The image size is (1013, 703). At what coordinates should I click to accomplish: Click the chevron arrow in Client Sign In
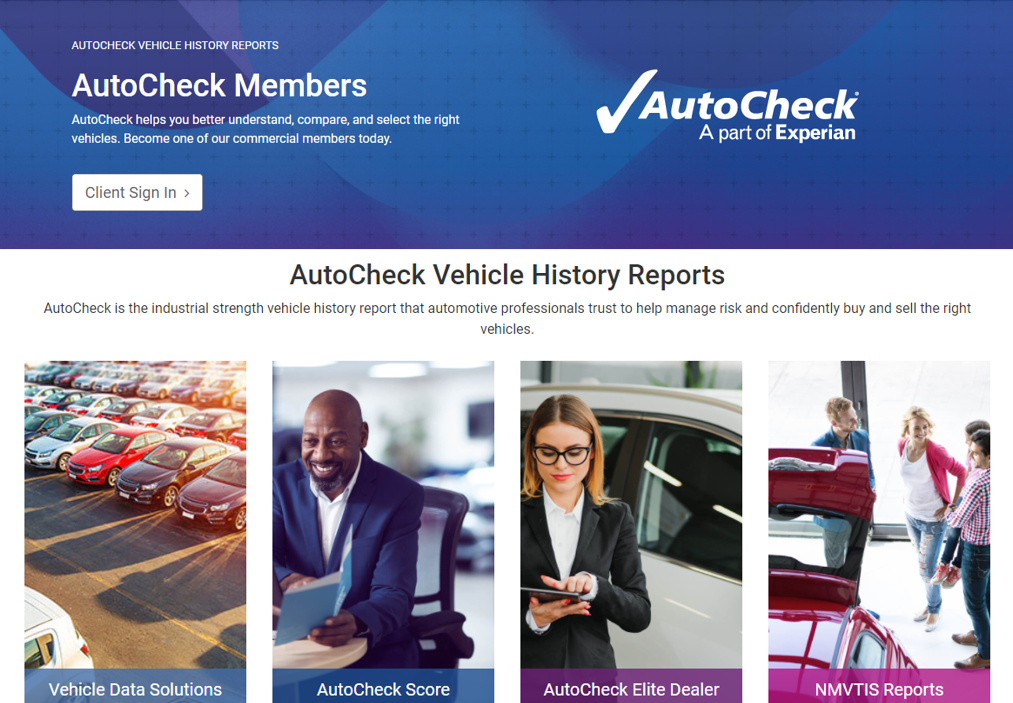click(x=187, y=193)
